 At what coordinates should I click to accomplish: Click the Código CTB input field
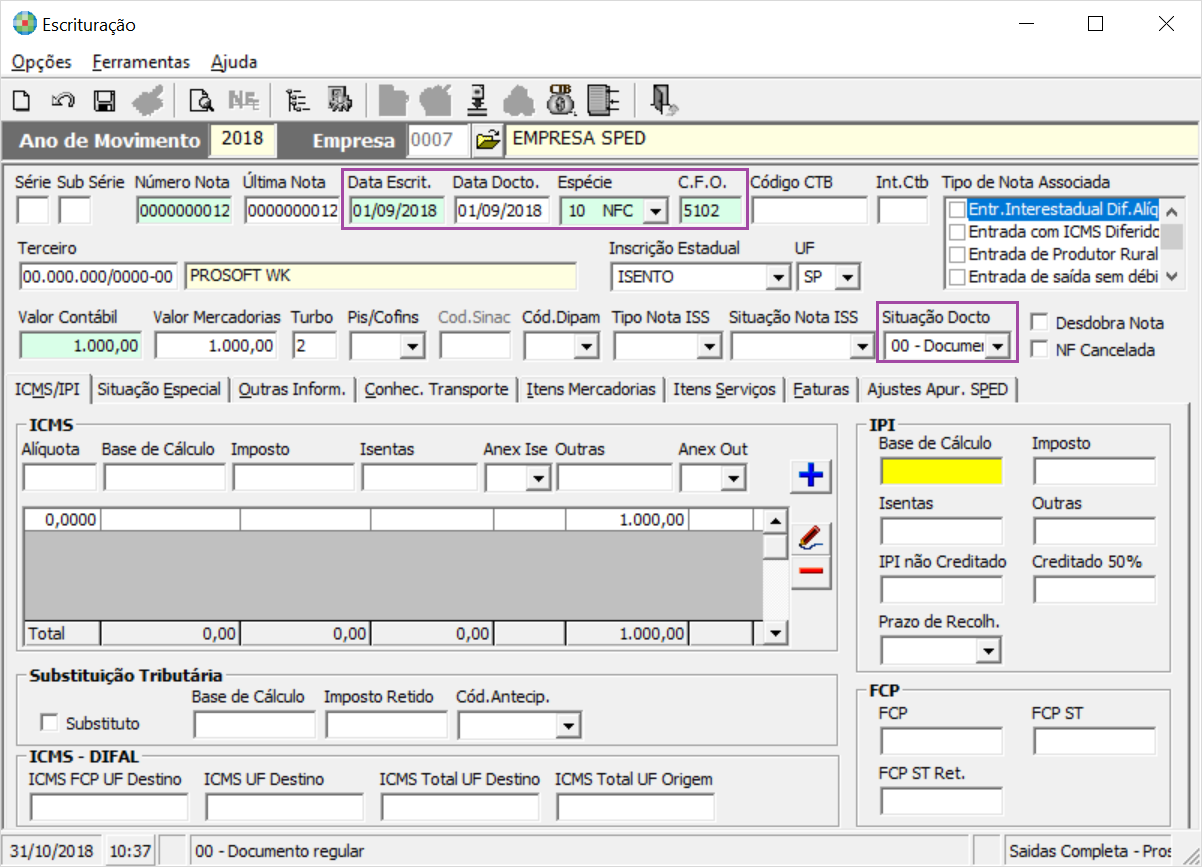809,211
